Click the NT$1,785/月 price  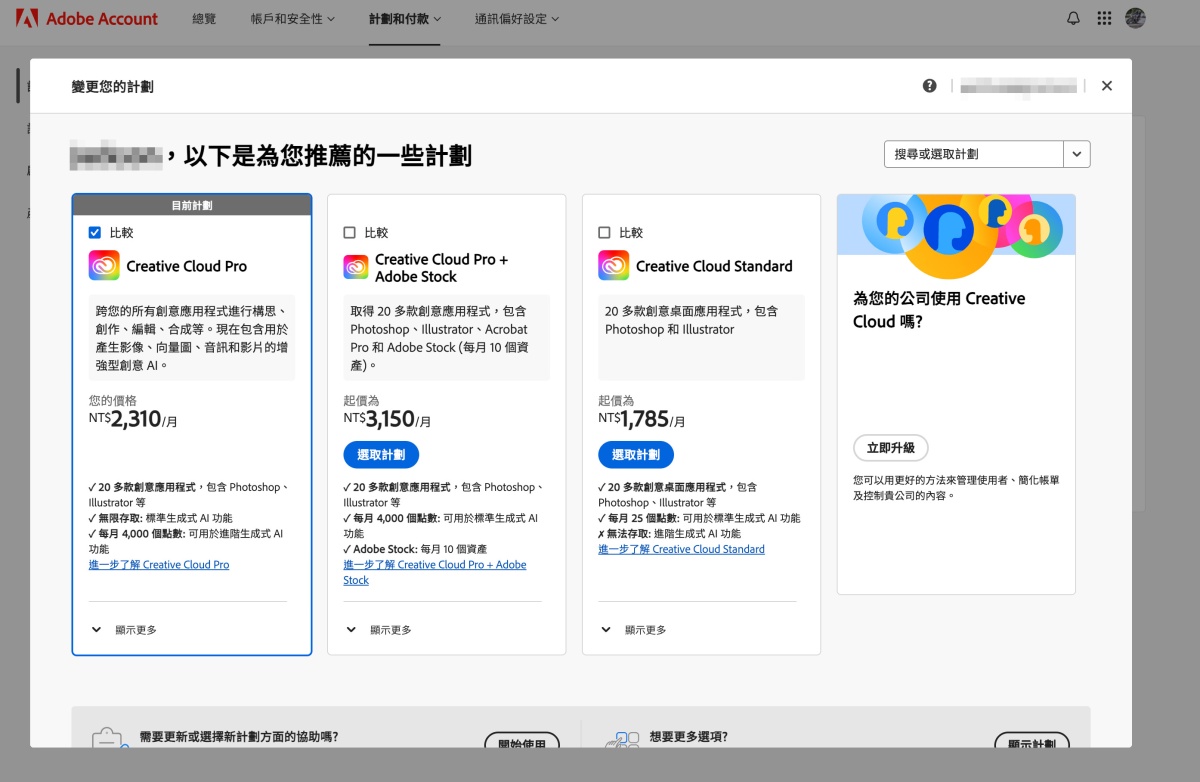tap(643, 419)
